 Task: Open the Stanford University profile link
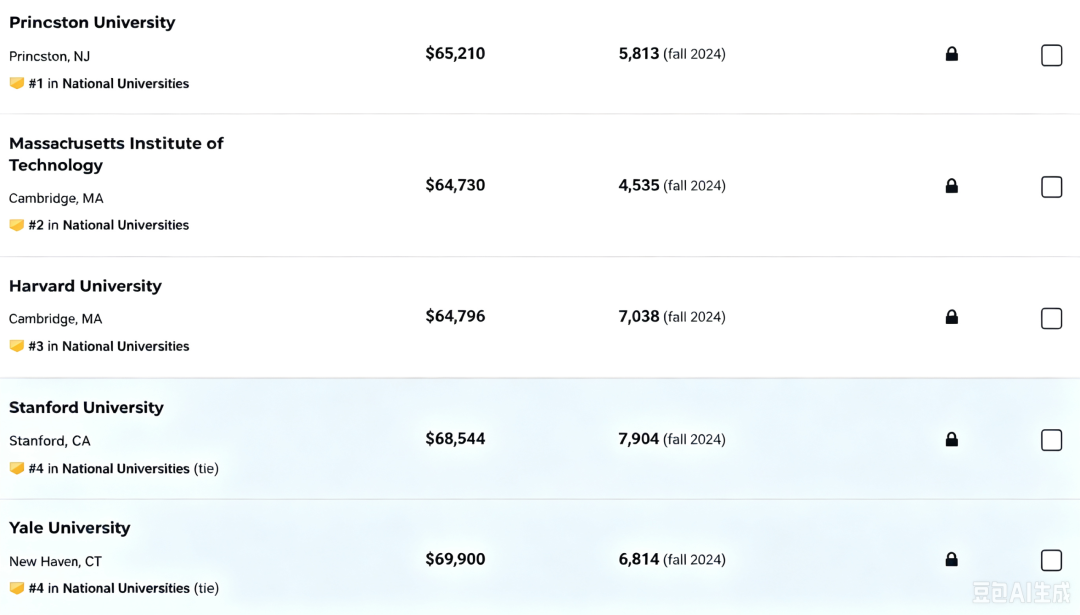(x=86, y=408)
